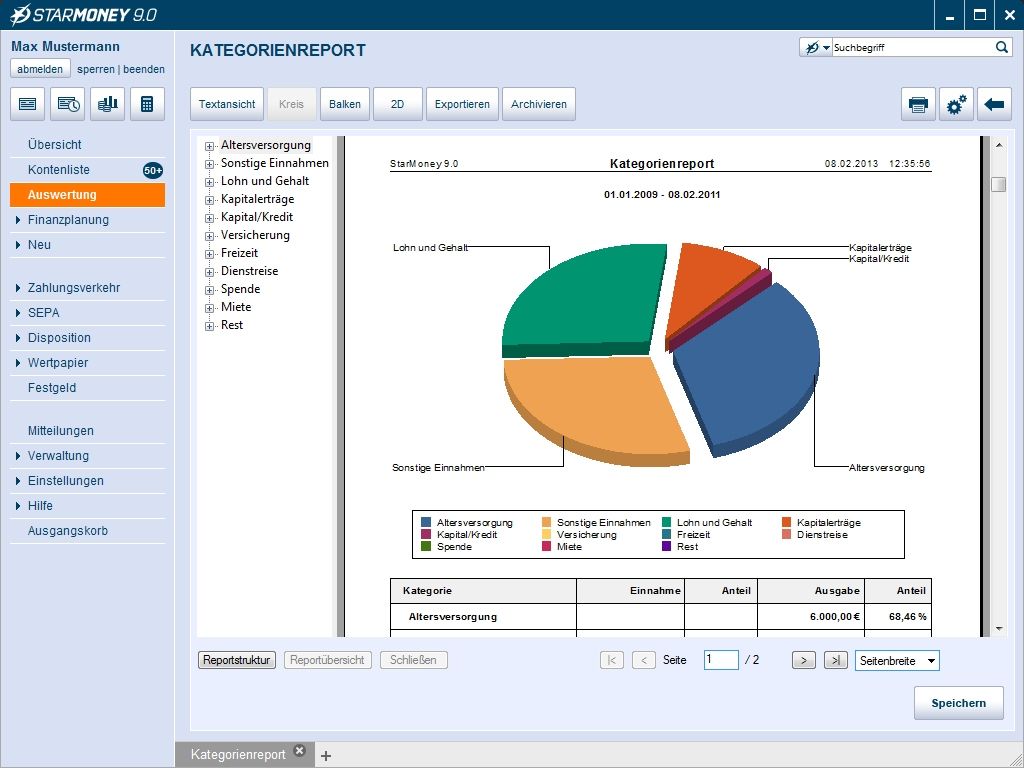Click the abmelden button
The image size is (1024, 768).
tap(40, 69)
